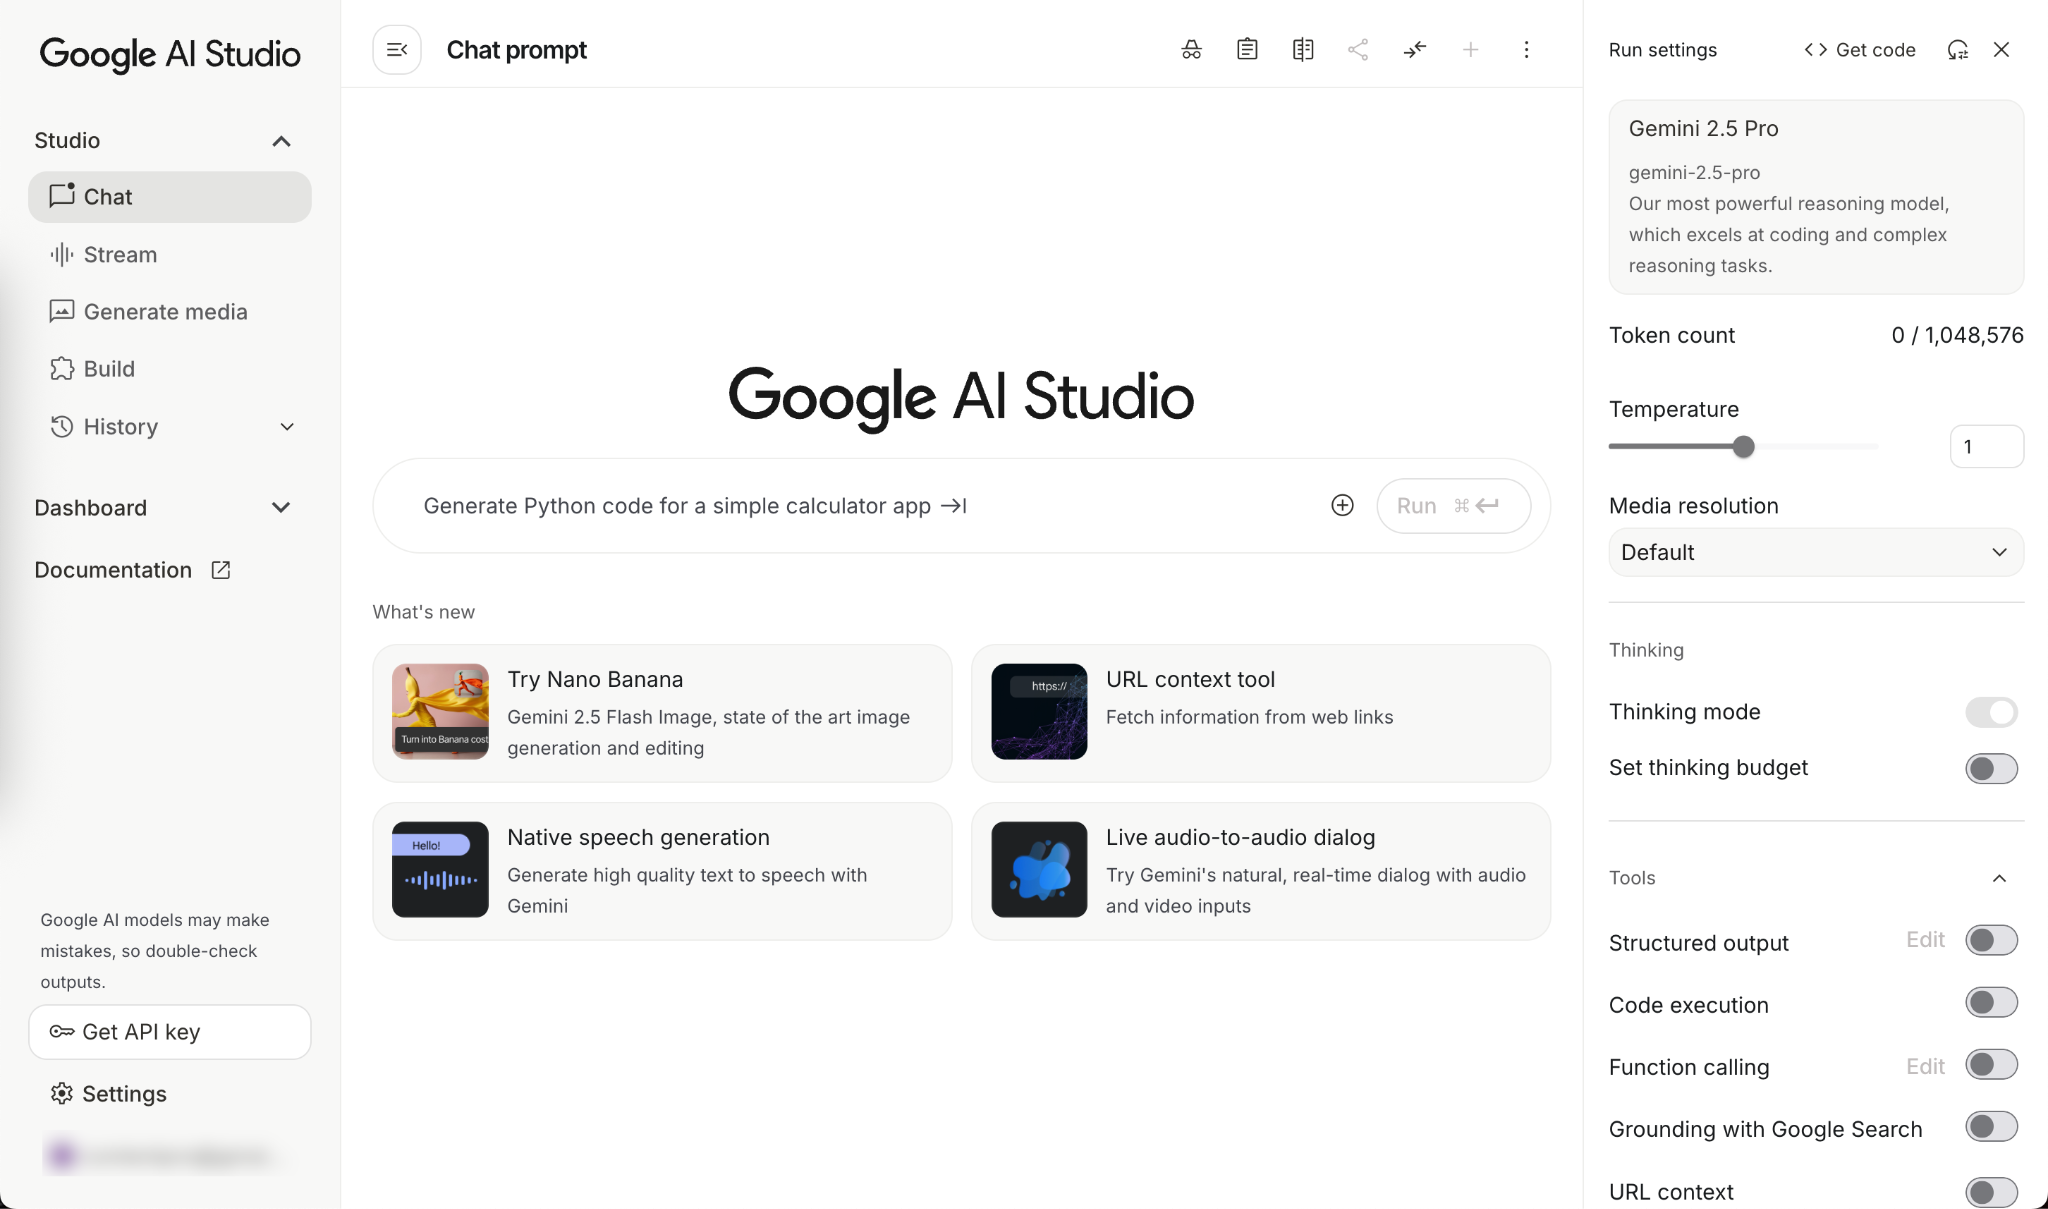Open the system instructions clipboard icon

pyautogui.click(x=1247, y=50)
